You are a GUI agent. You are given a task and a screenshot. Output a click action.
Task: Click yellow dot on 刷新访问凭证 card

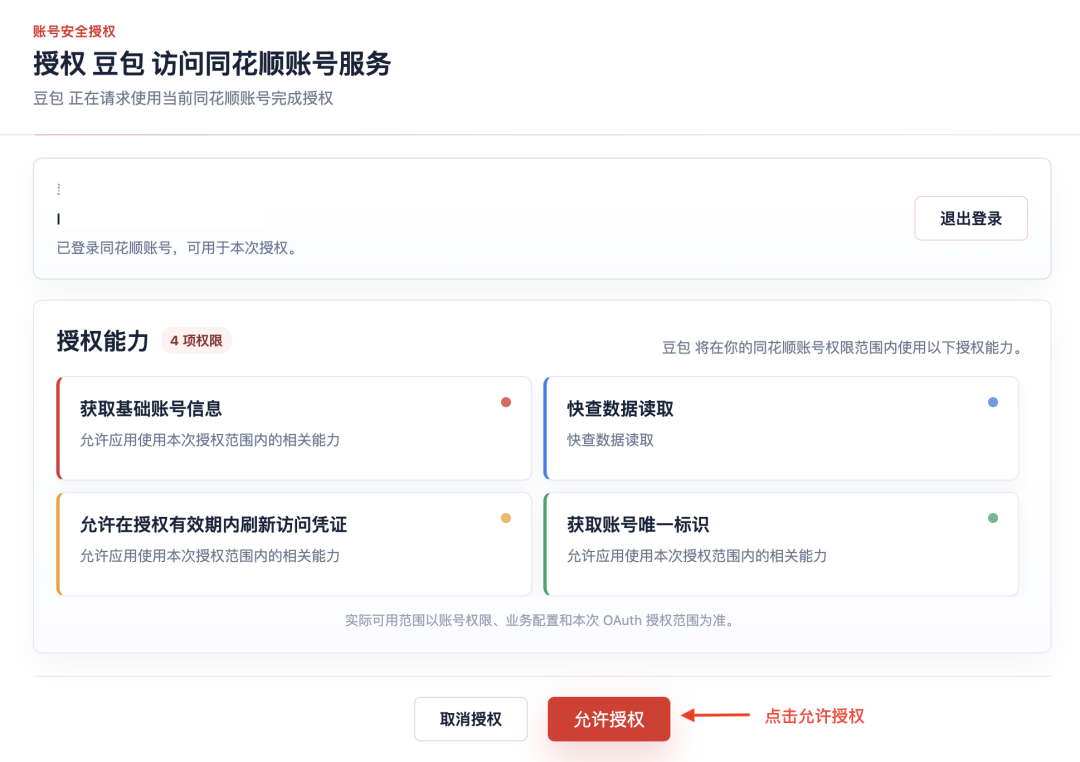tap(506, 518)
